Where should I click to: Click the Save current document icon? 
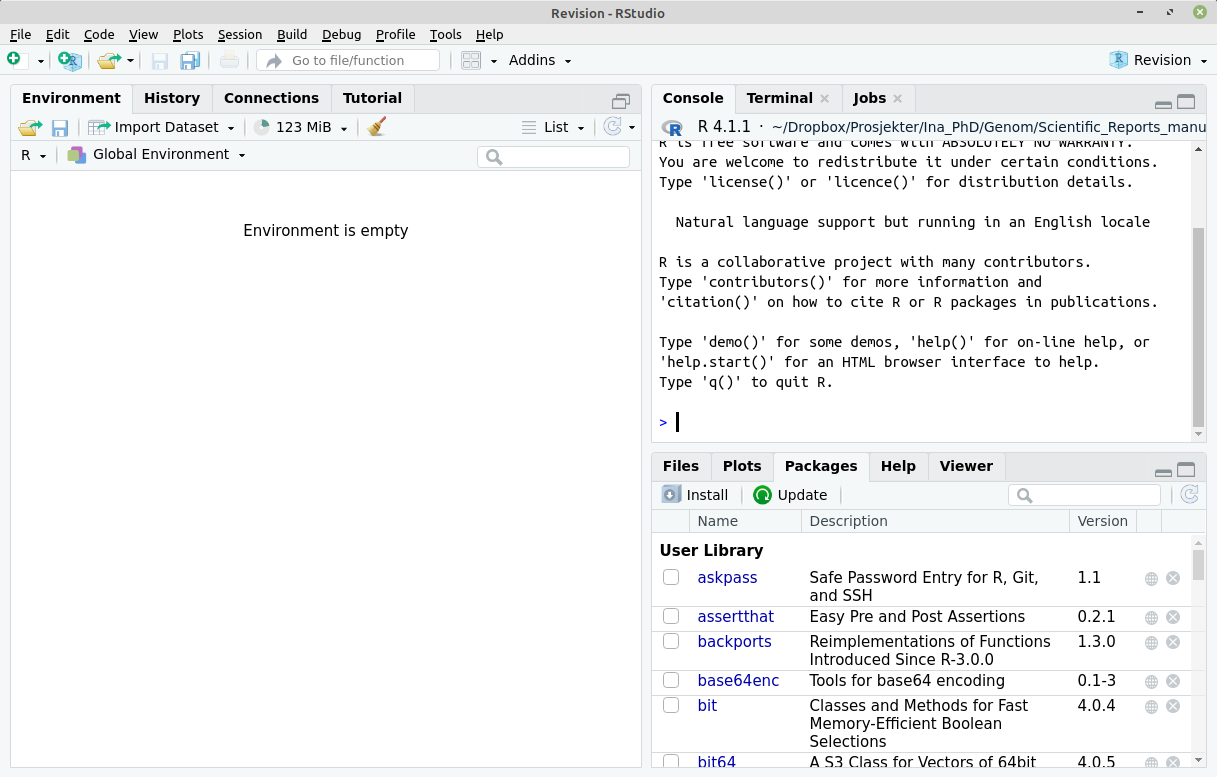coord(160,61)
